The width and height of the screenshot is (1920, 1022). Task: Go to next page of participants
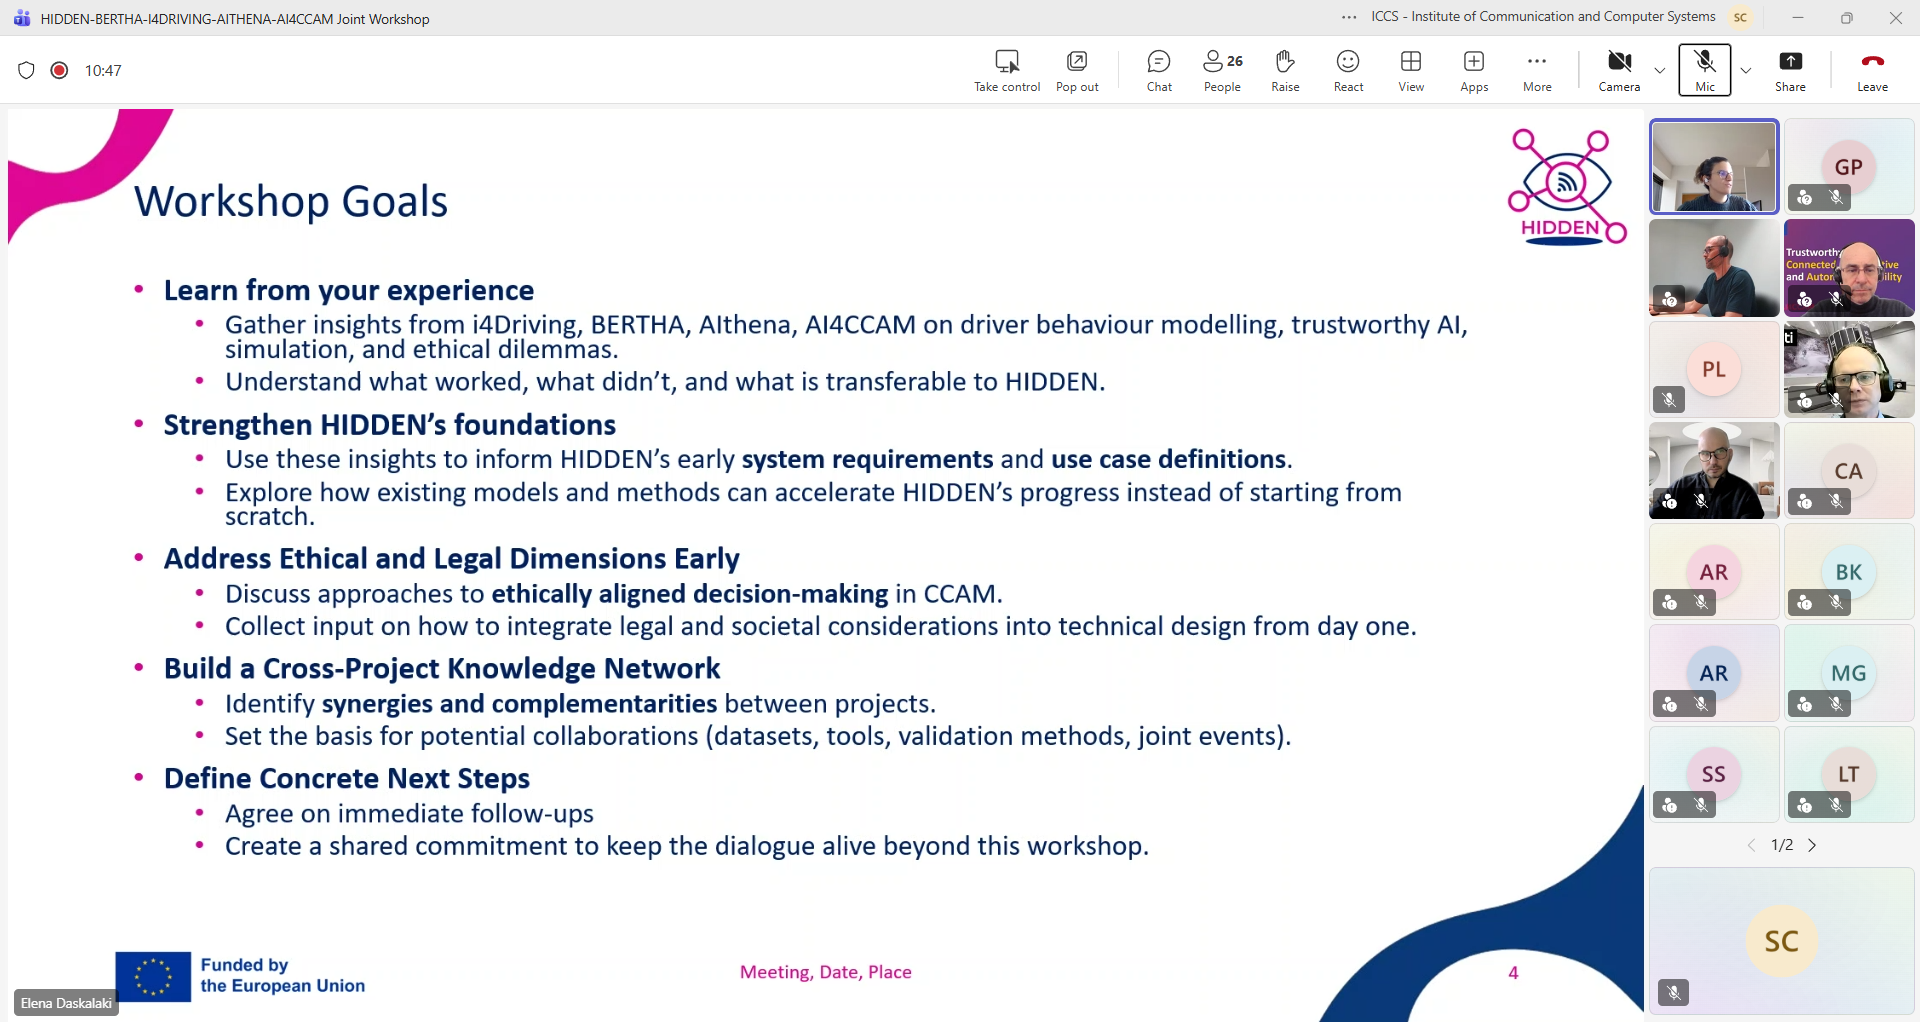pyautogui.click(x=1812, y=845)
